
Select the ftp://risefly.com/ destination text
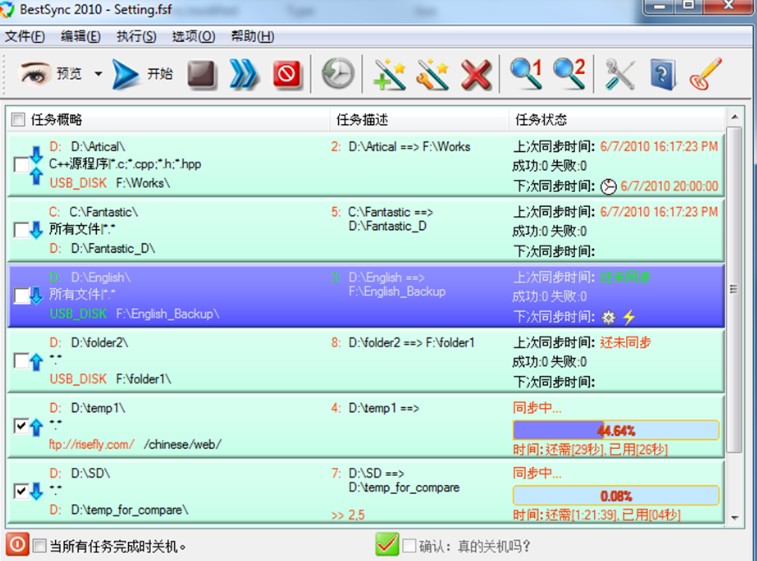point(92,444)
